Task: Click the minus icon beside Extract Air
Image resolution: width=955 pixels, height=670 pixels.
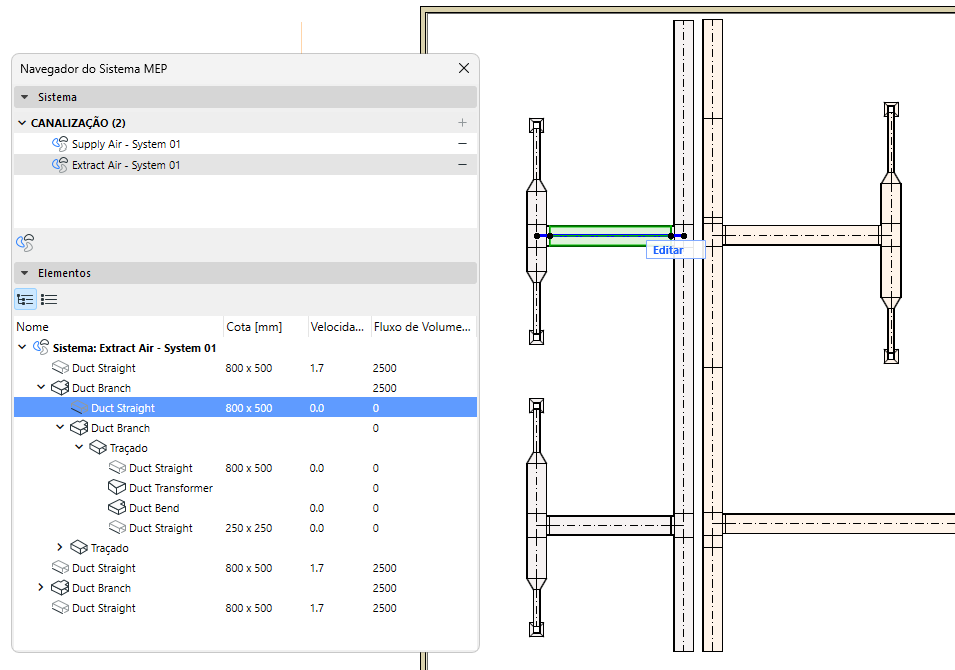Action: 462,165
